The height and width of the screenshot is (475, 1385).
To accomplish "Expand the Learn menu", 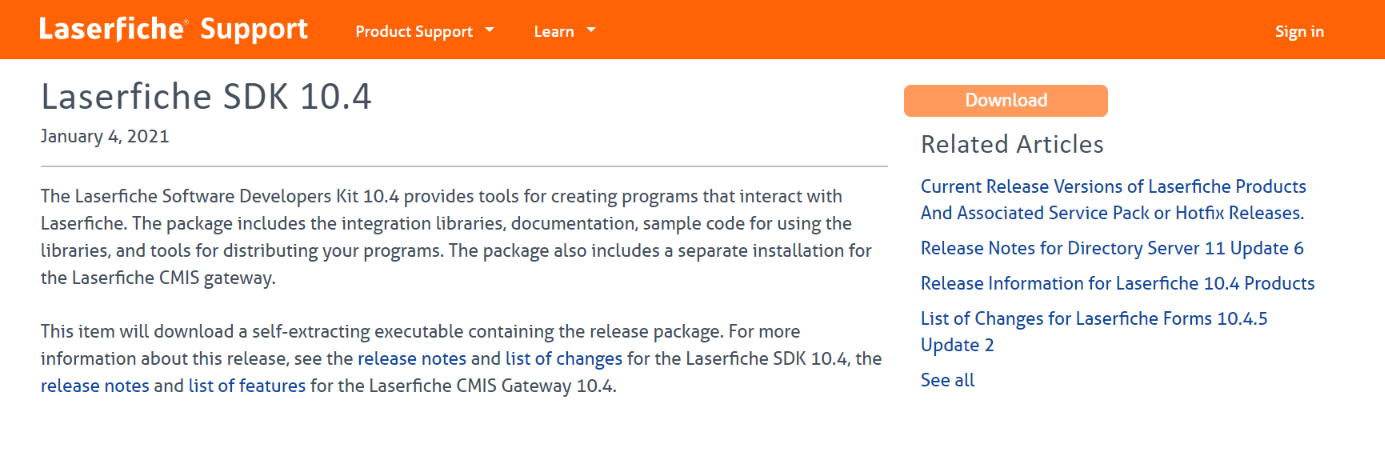I will [565, 31].
